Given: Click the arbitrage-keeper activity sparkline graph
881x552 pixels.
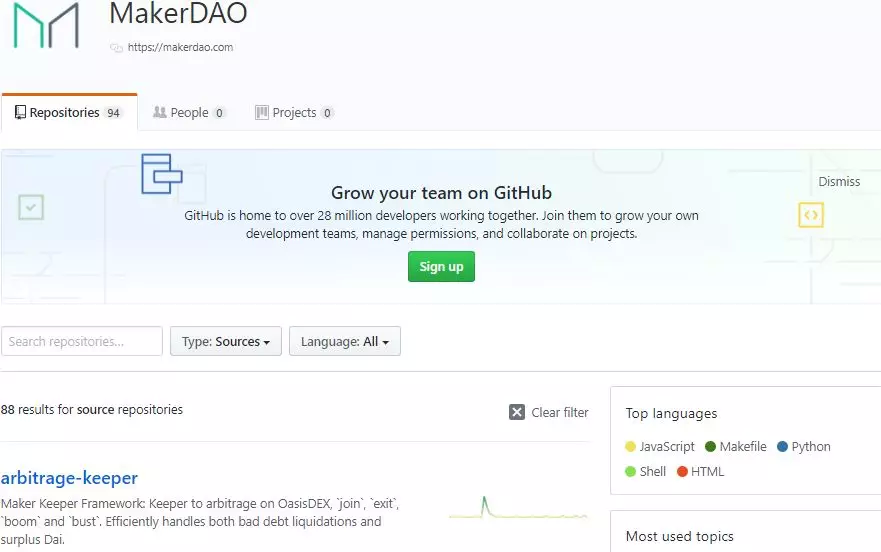Looking at the screenshot, I should pos(518,508).
